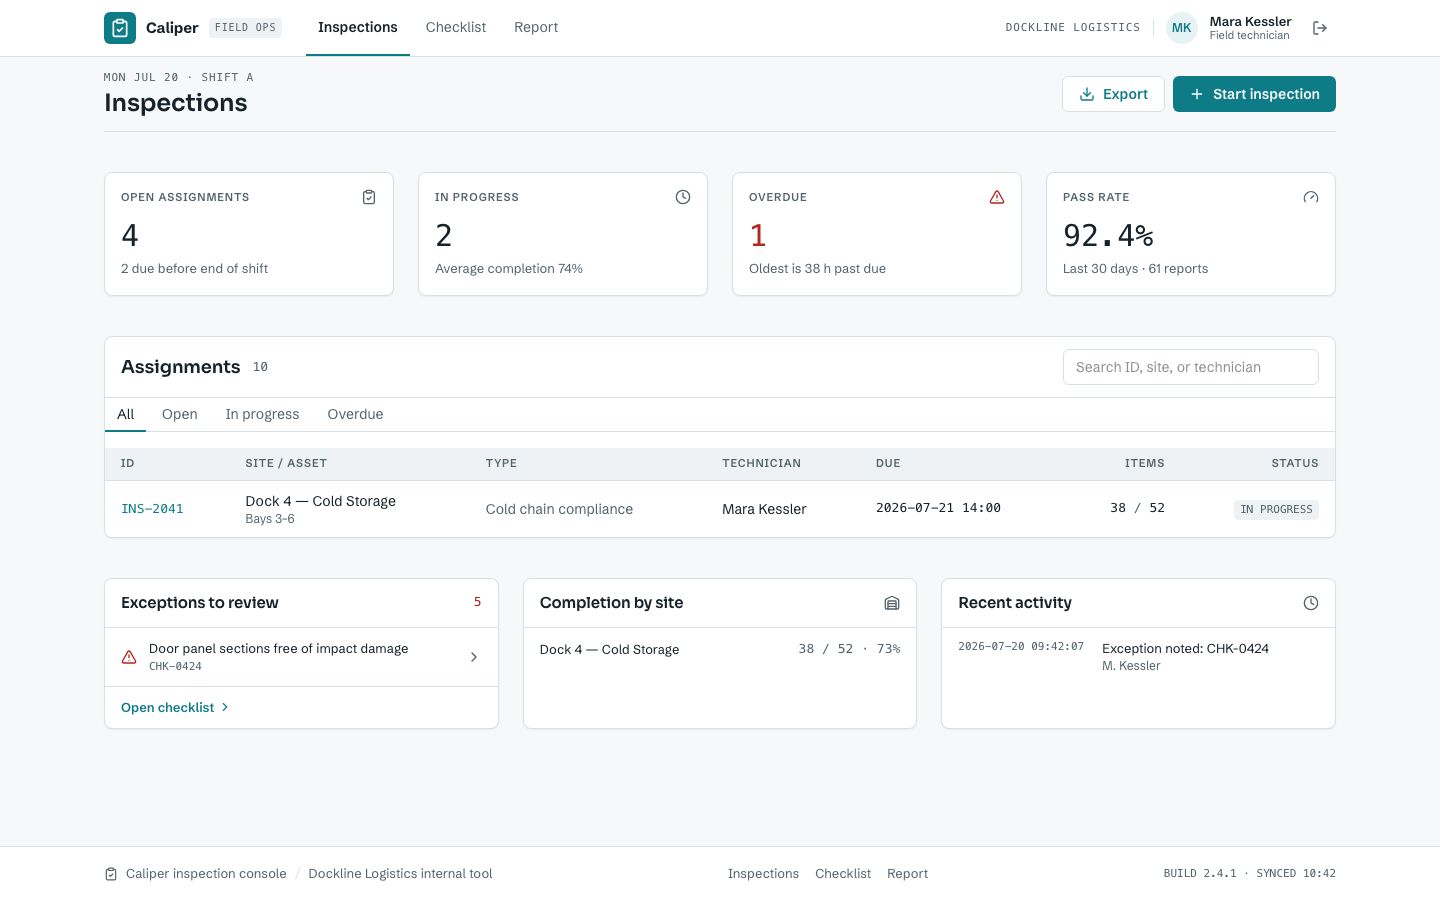Viewport: 1440px width, 900px height.
Task: Click the FIELD OPS badge
Action: pyautogui.click(x=245, y=28)
